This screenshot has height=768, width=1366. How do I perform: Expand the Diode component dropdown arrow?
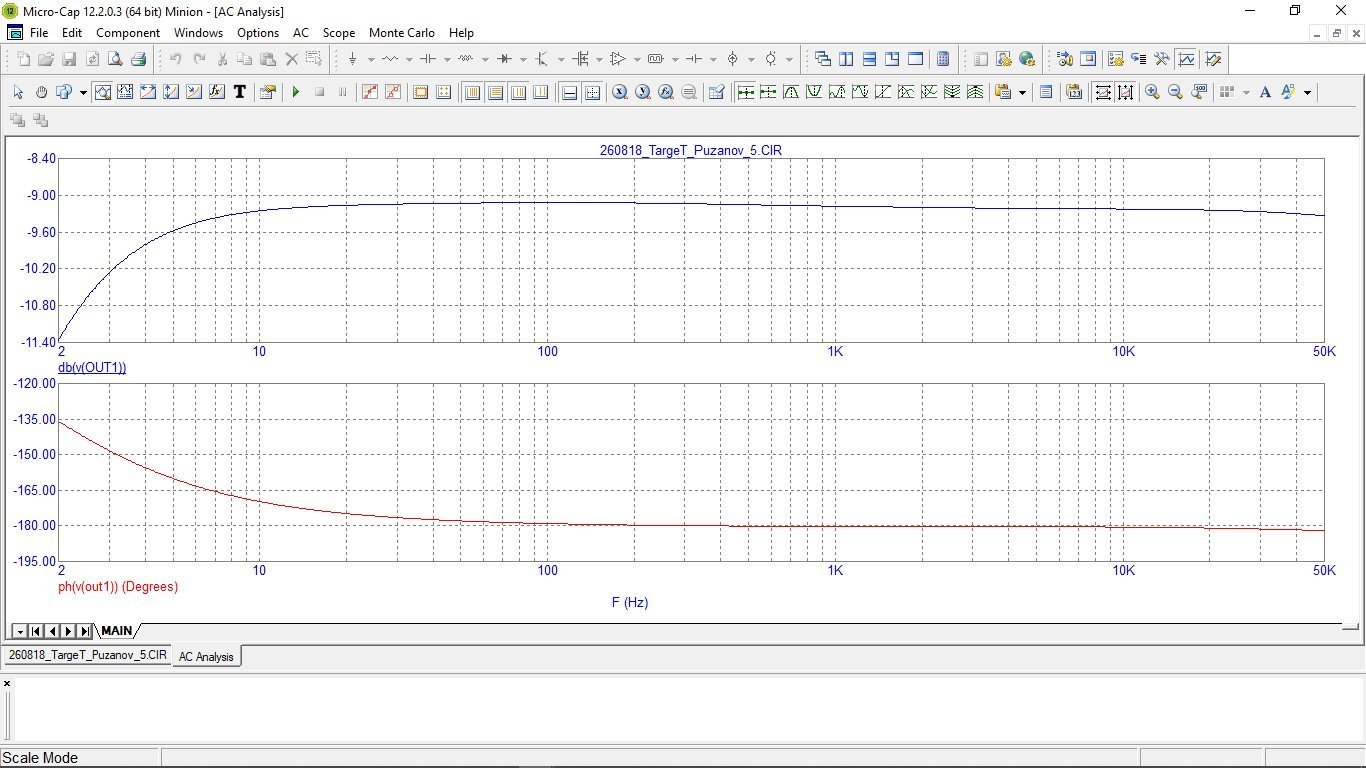[x=523, y=59]
